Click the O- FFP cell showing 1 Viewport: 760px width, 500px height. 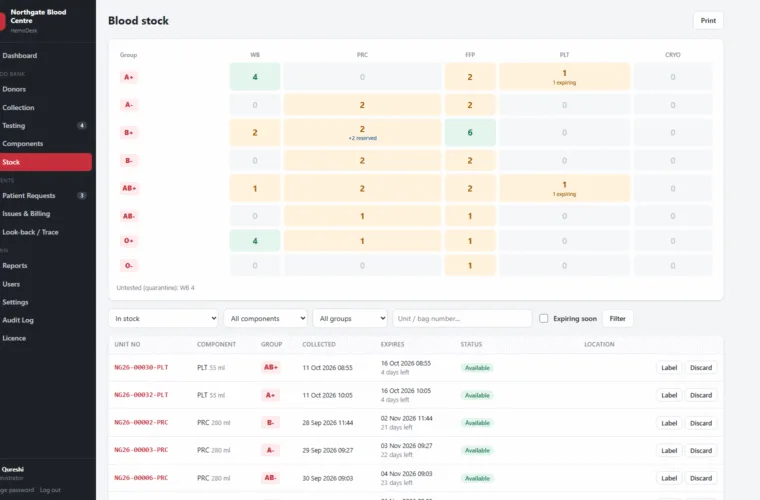pyautogui.click(x=470, y=266)
